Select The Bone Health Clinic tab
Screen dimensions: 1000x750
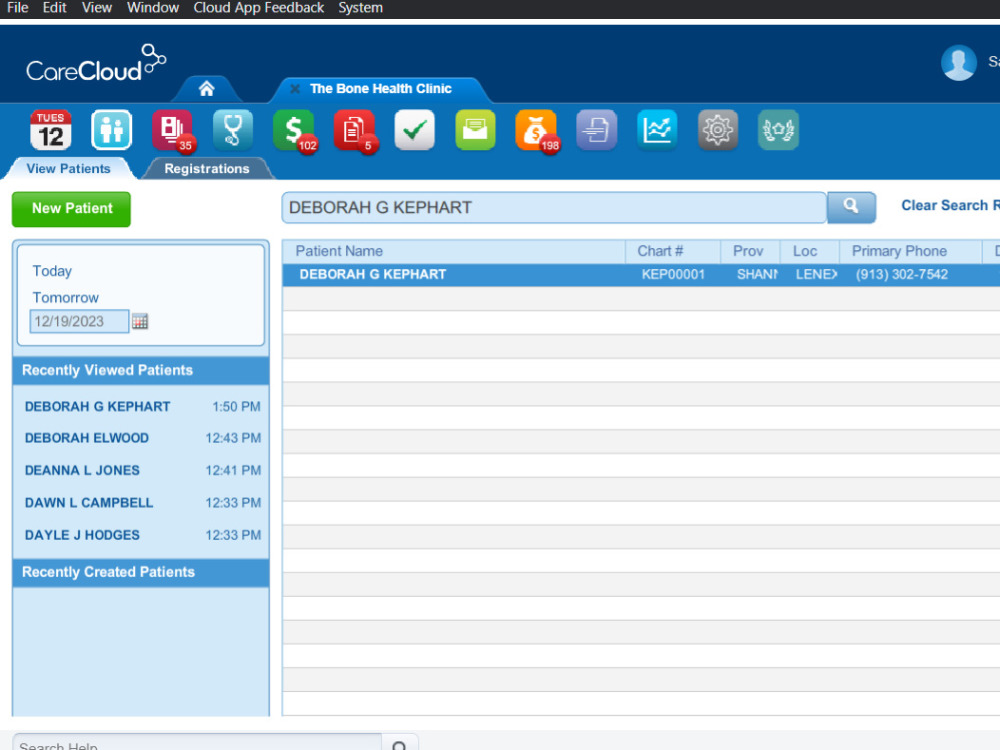tap(381, 89)
